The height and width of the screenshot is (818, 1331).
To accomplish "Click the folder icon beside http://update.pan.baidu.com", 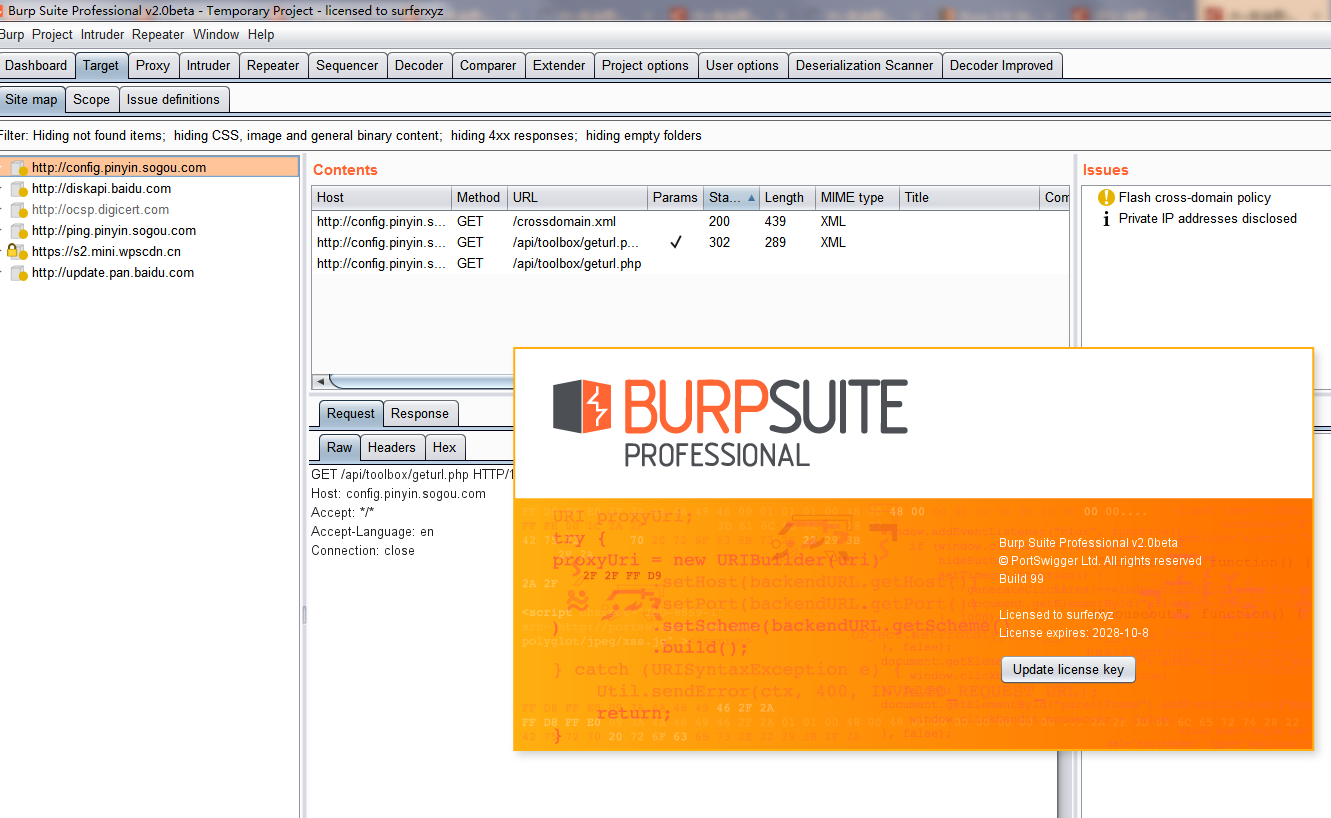I will pyautogui.click(x=17, y=272).
